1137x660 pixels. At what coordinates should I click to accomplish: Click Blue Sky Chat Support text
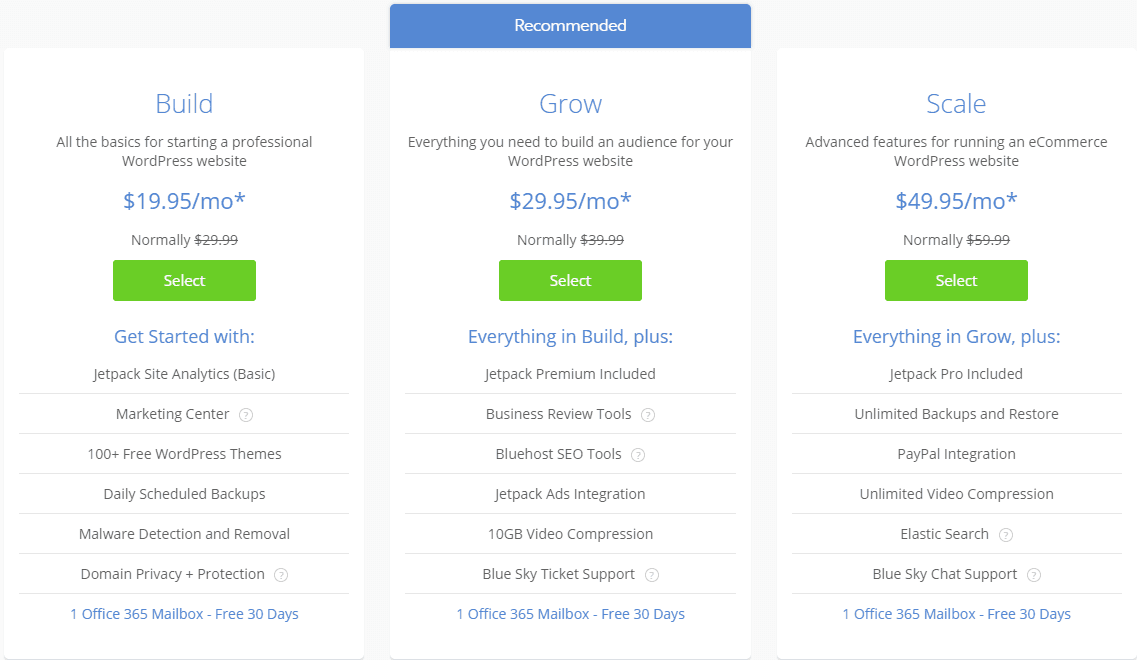click(944, 574)
